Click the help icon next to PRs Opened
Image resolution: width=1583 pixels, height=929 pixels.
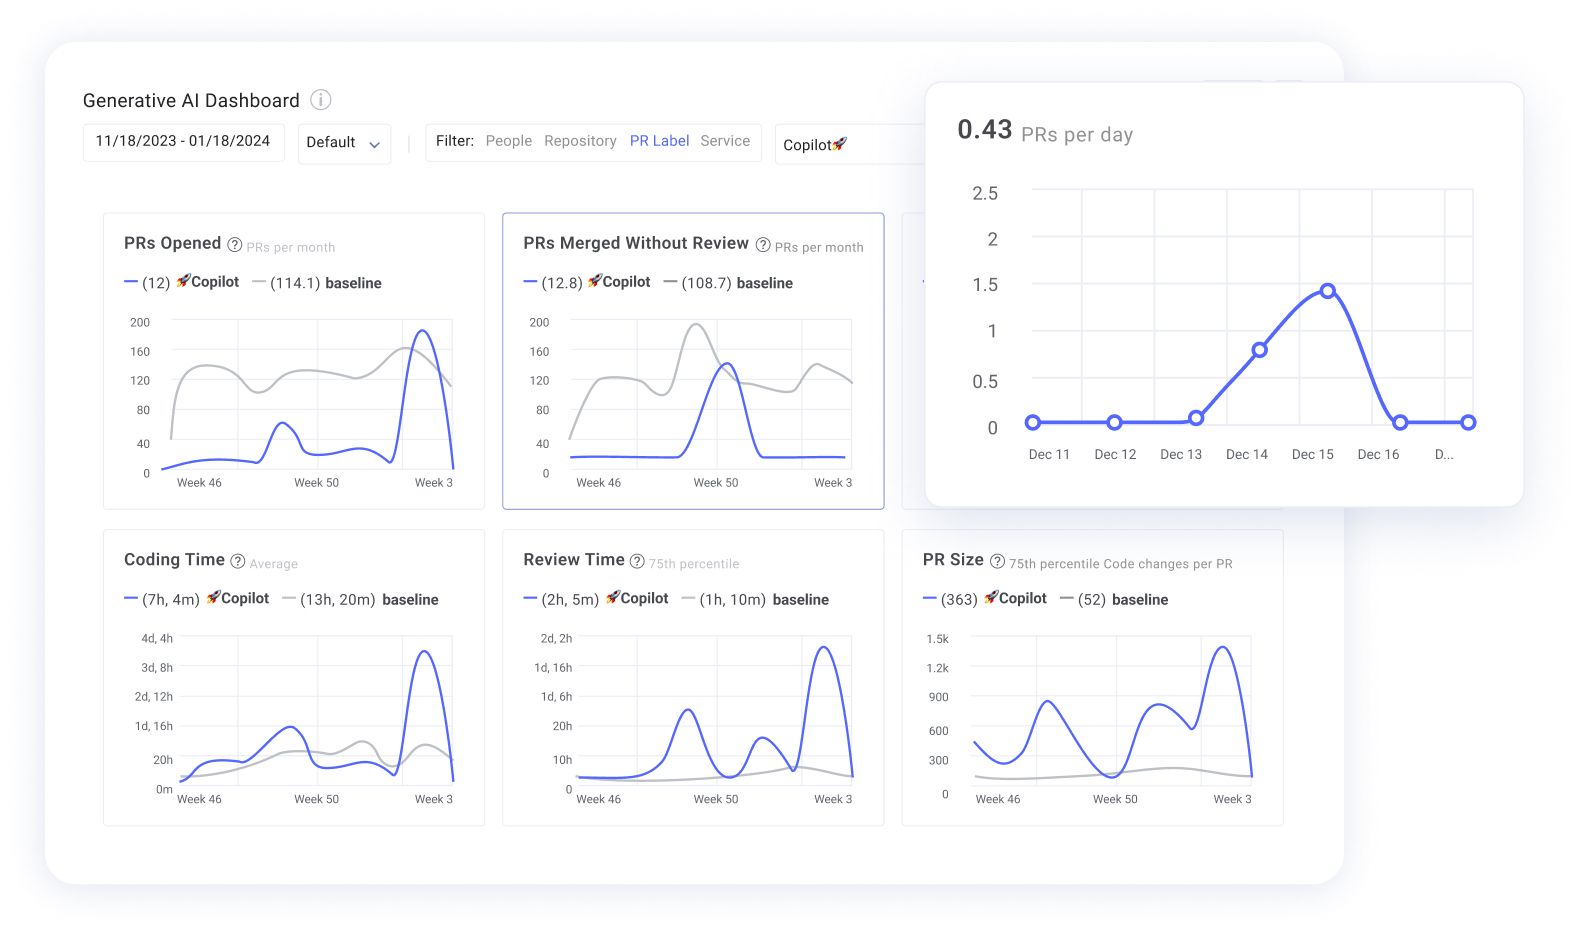point(235,245)
